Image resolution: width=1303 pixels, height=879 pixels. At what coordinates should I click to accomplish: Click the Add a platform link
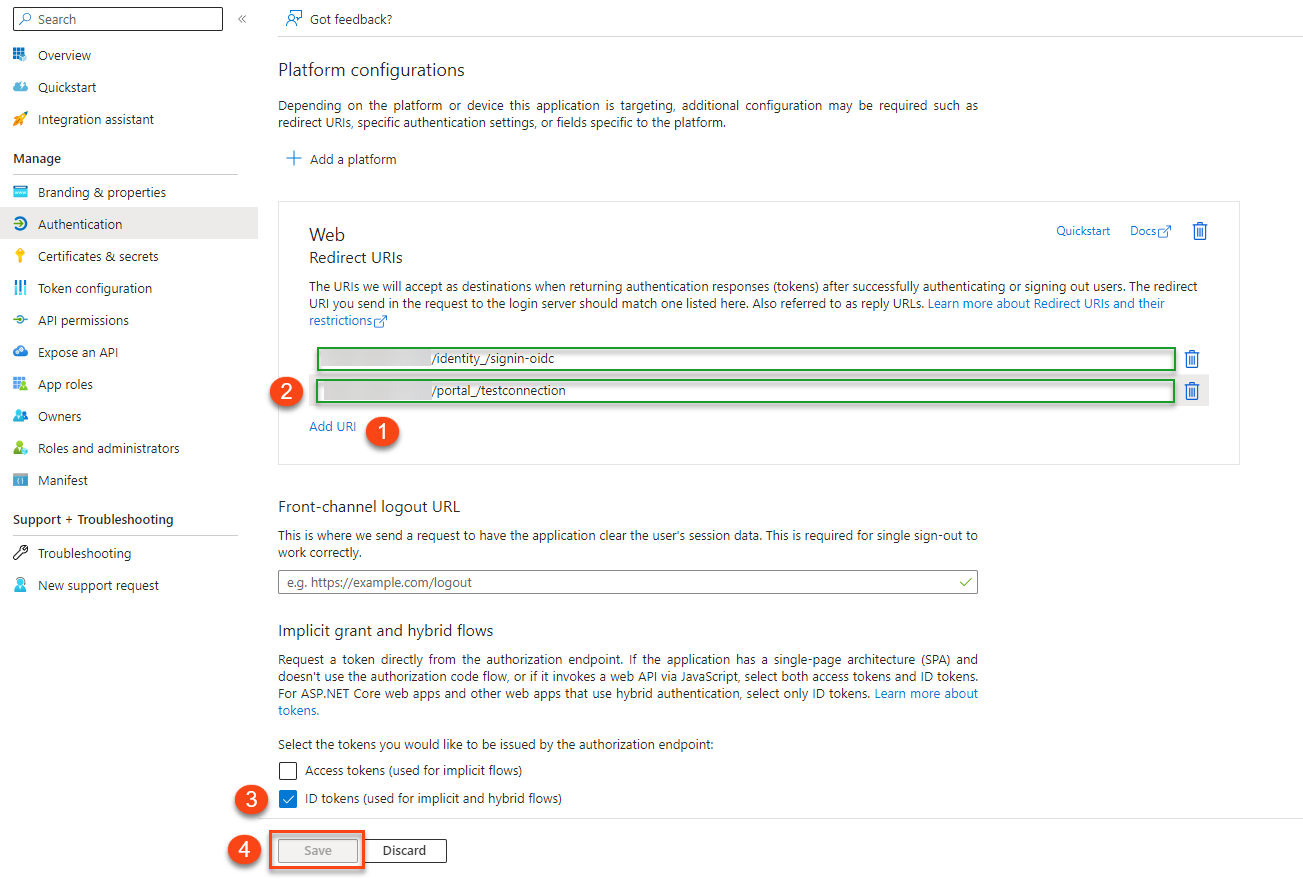(x=353, y=159)
